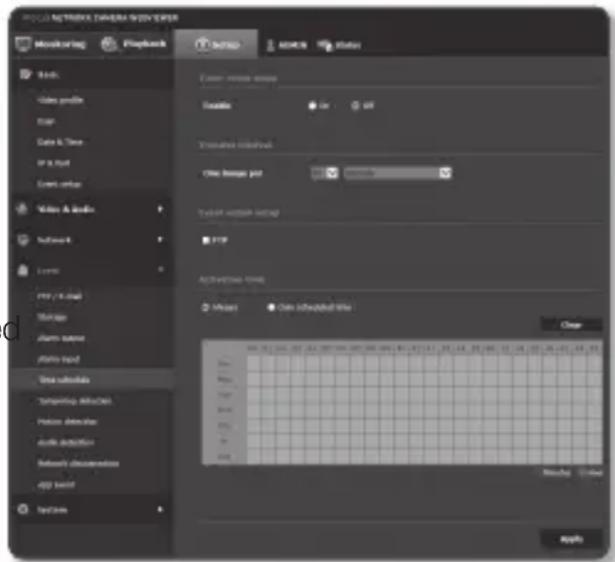Image resolution: width=615 pixels, height=562 pixels.
Task: Expand Network menu arrow
Action: 160,239
